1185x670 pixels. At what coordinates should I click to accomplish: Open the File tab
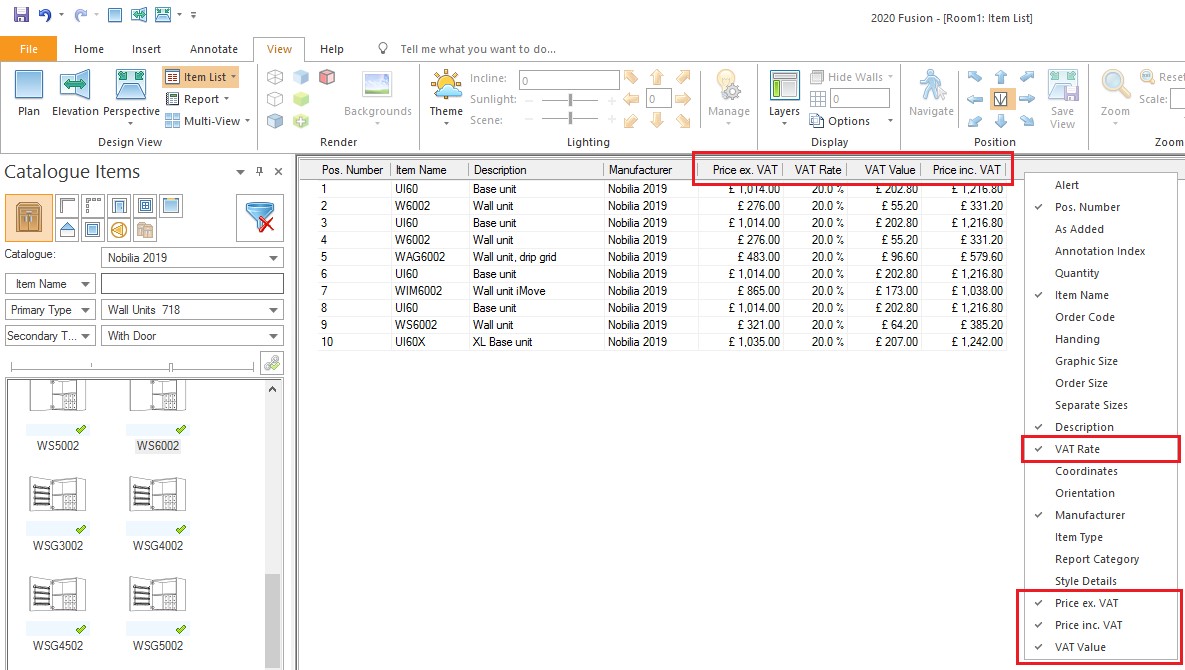pos(29,49)
